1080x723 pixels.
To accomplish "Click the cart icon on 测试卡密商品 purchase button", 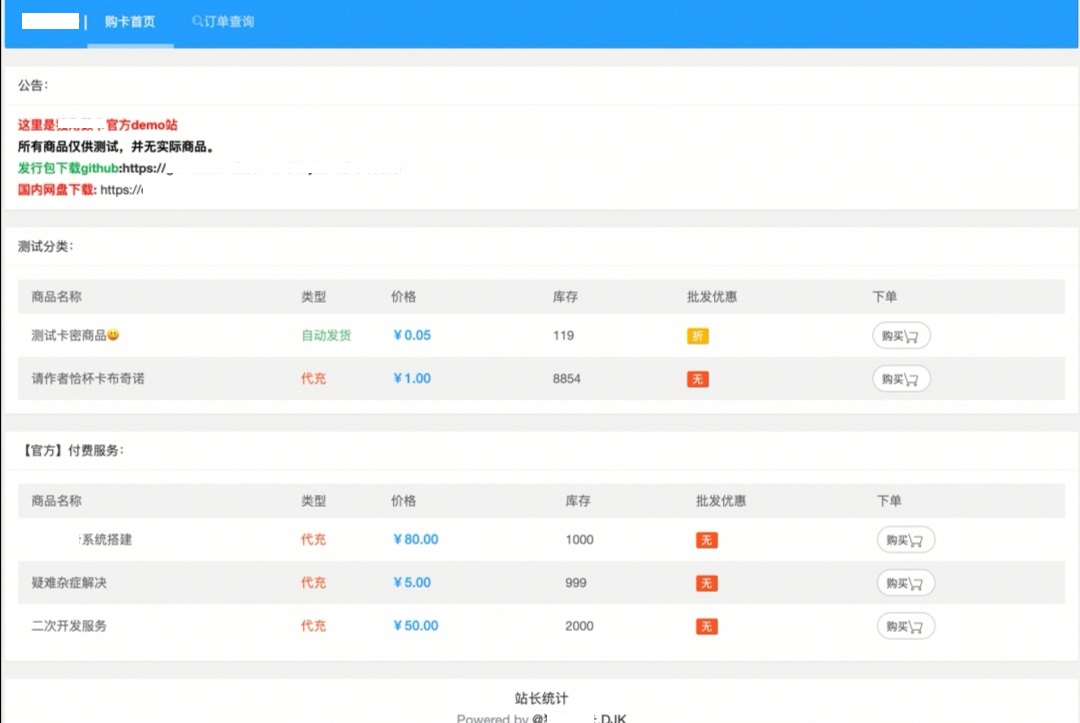I will tap(912, 336).
